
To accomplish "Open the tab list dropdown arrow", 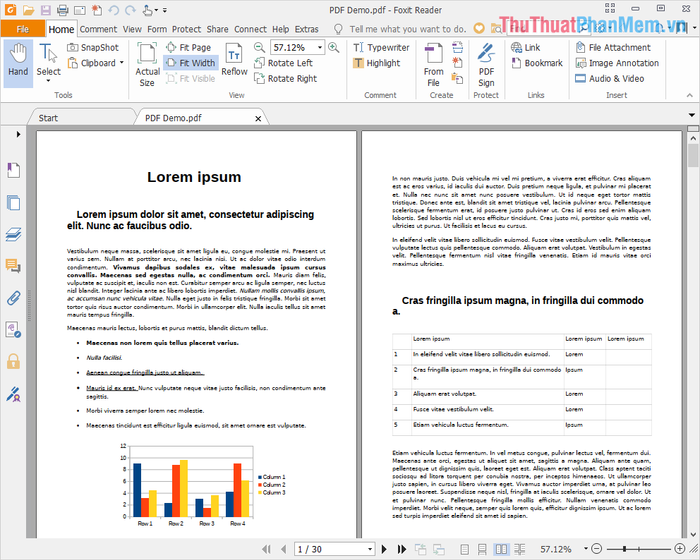I will coord(692,115).
